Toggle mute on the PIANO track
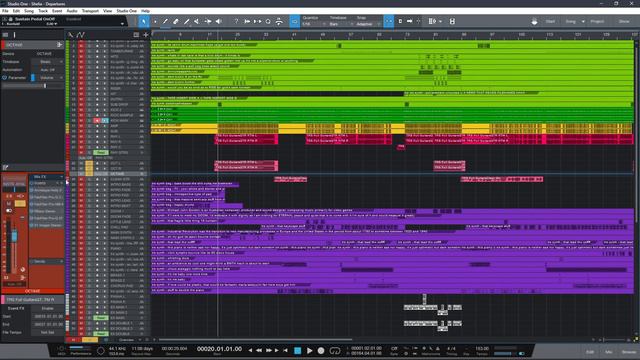 (x=81, y=248)
